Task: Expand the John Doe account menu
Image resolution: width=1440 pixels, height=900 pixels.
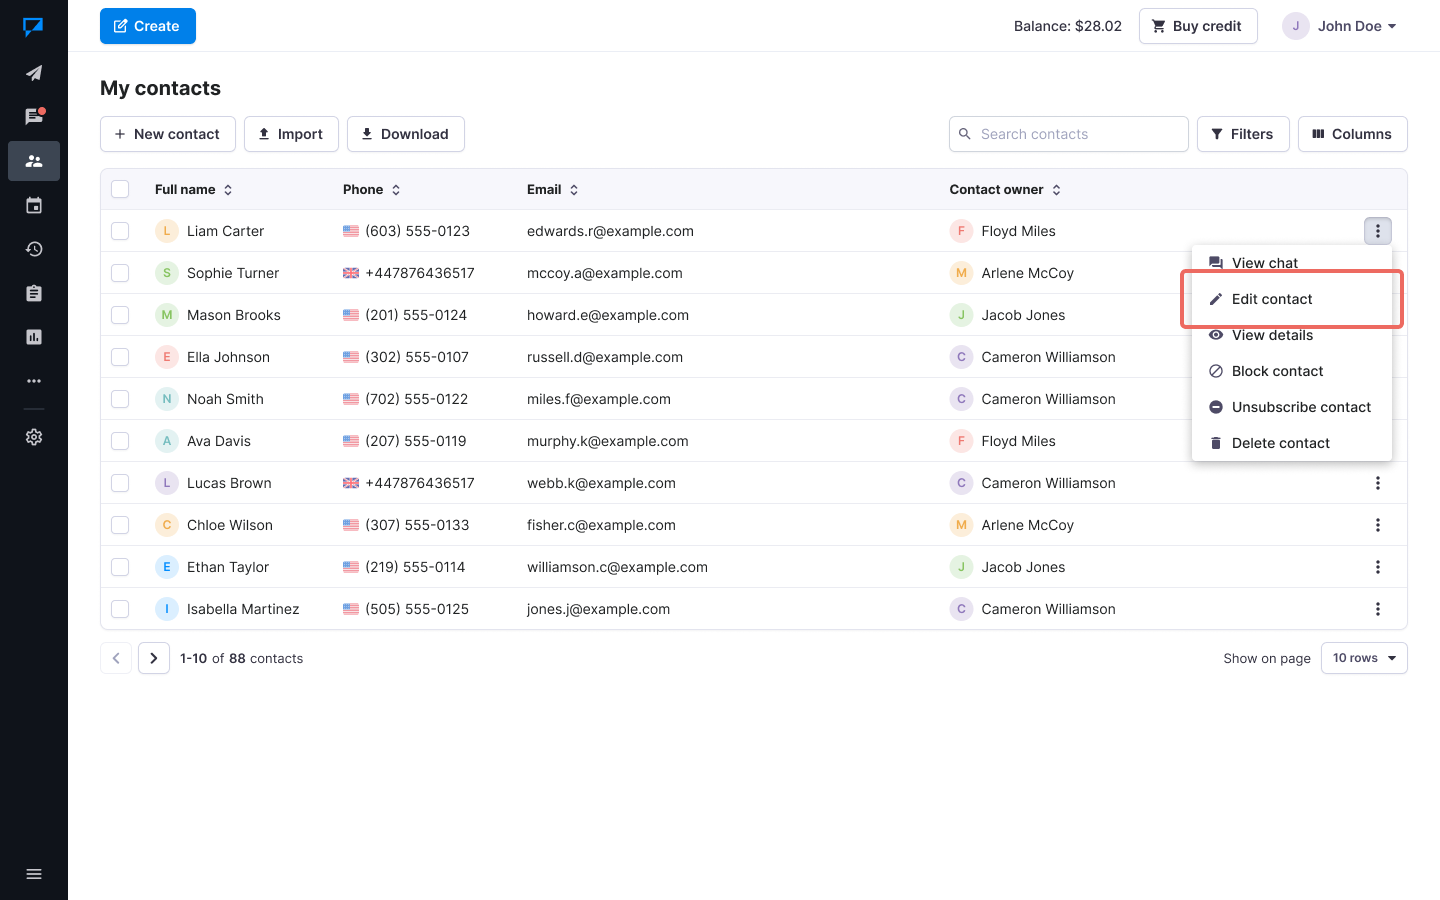Action: [1340, 26]
